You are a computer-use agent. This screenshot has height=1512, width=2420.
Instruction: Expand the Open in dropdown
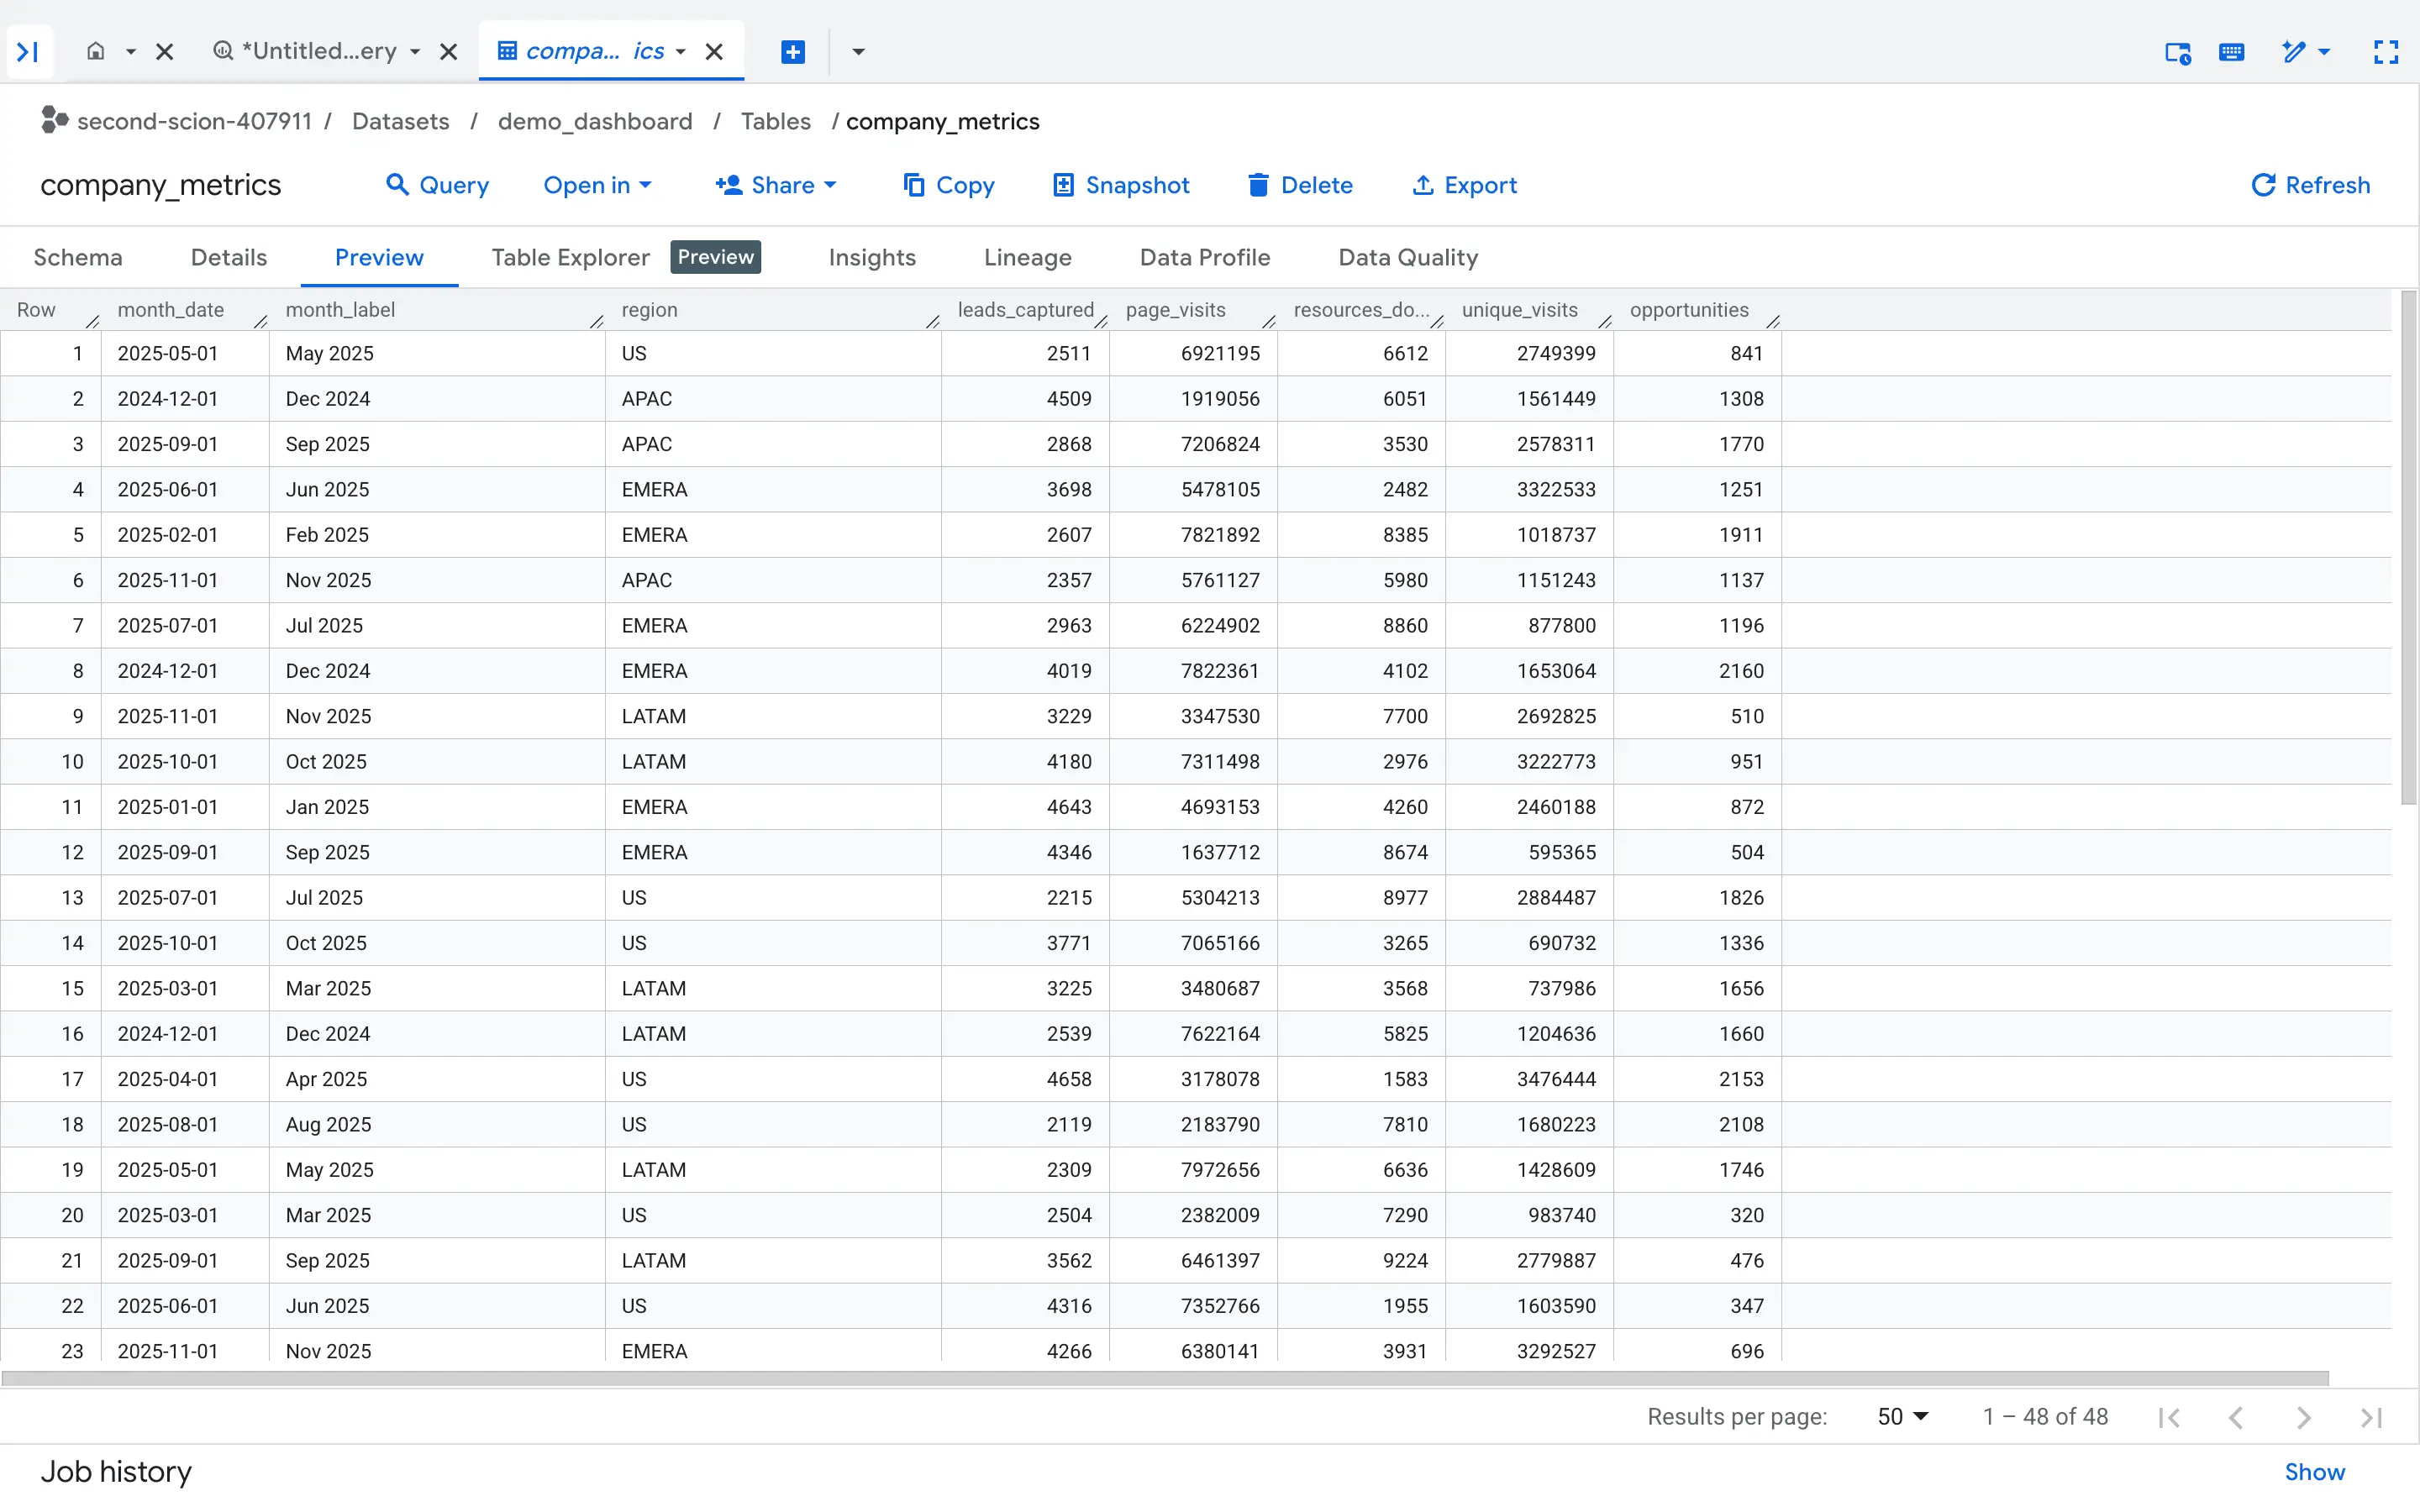597,185
